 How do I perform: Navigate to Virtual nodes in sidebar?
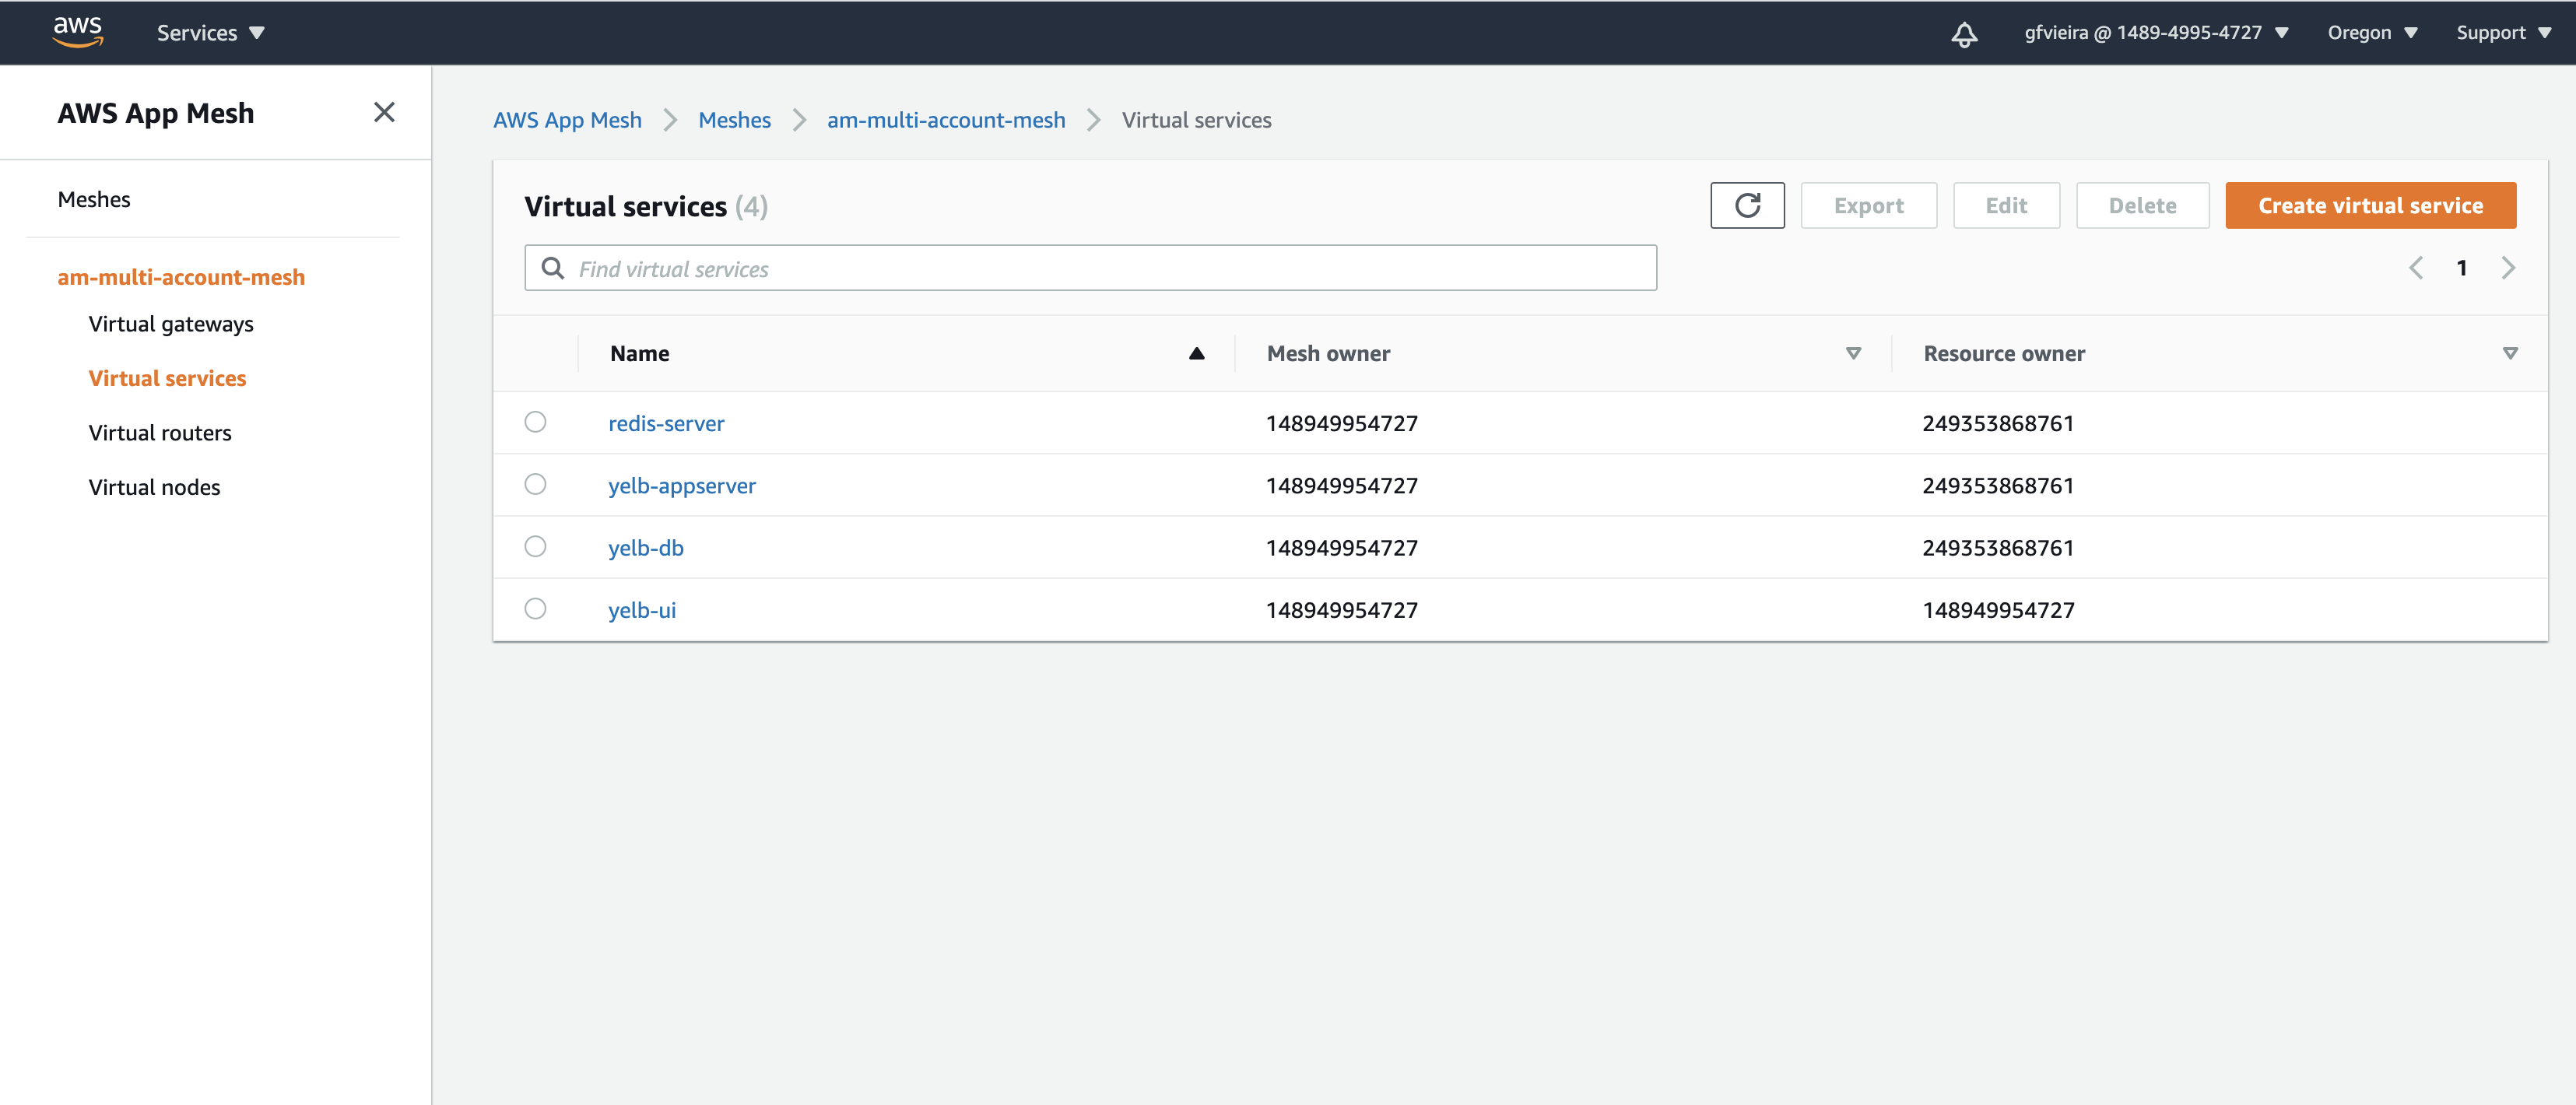(x=154, y=487)
